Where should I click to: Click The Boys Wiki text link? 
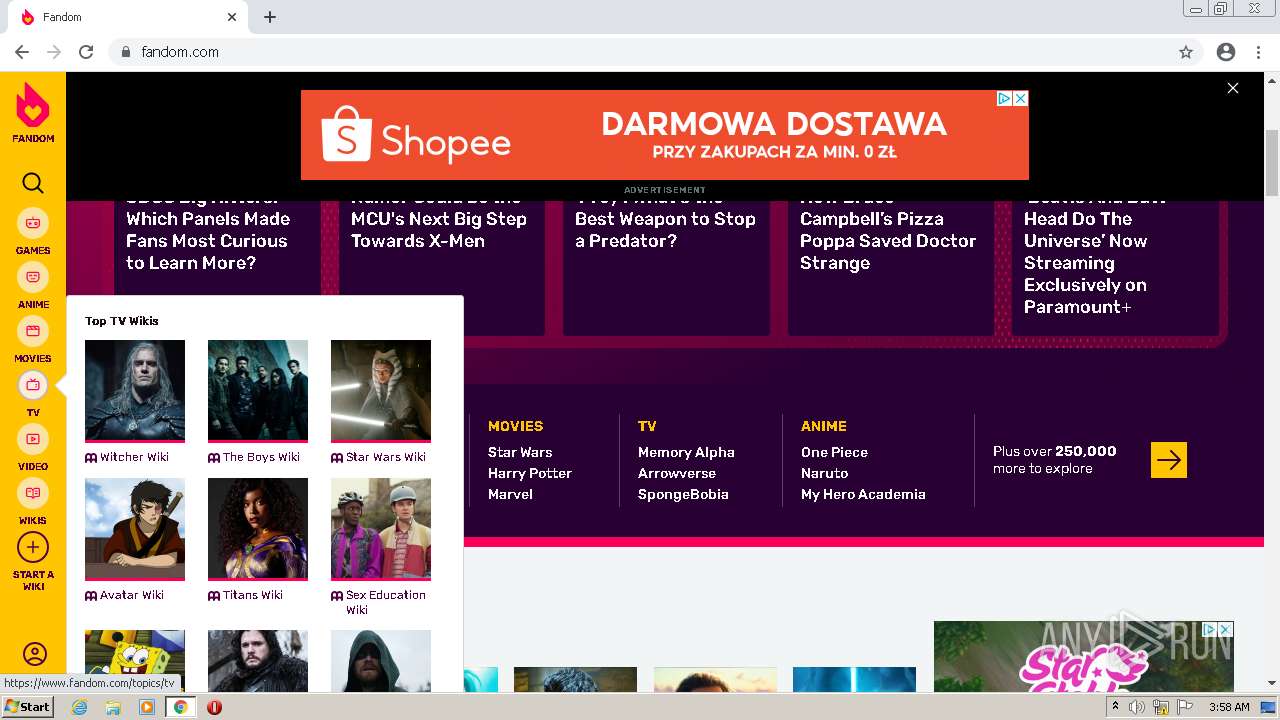coord(261,457)
